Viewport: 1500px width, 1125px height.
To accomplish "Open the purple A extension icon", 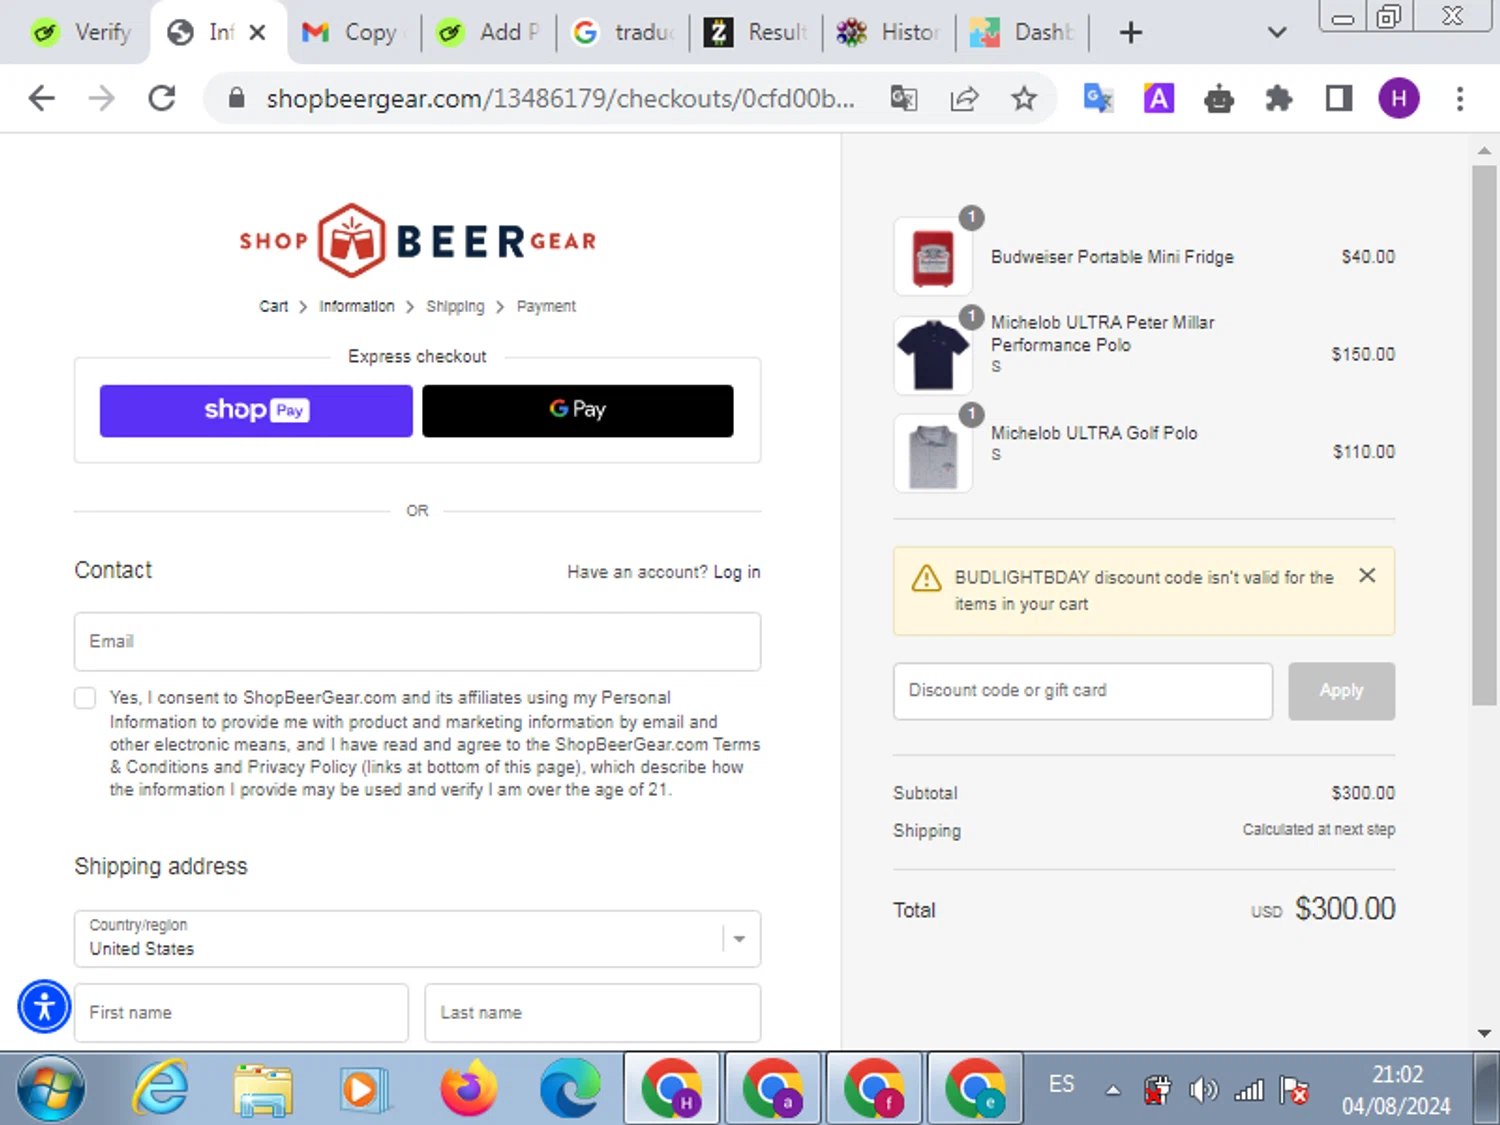I will (x=1158, y=98).
